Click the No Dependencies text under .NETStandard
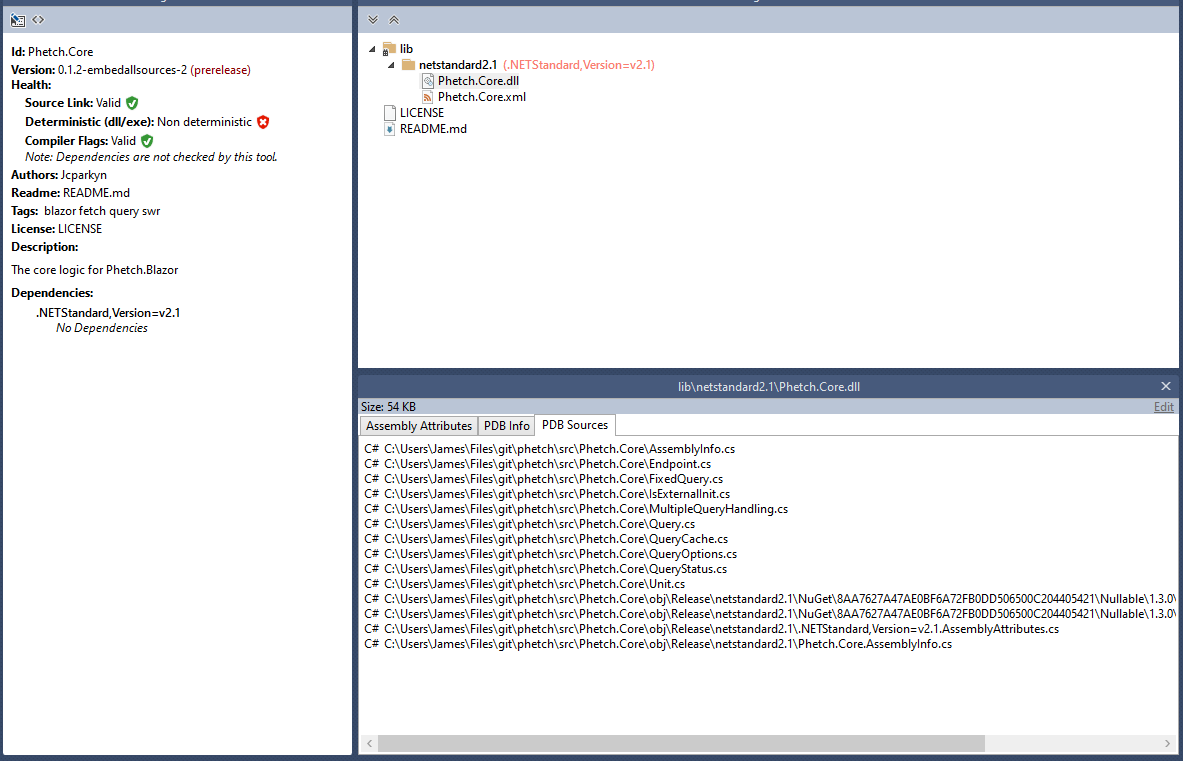This screenshot has width=1183, height=761. click(102, 328)
